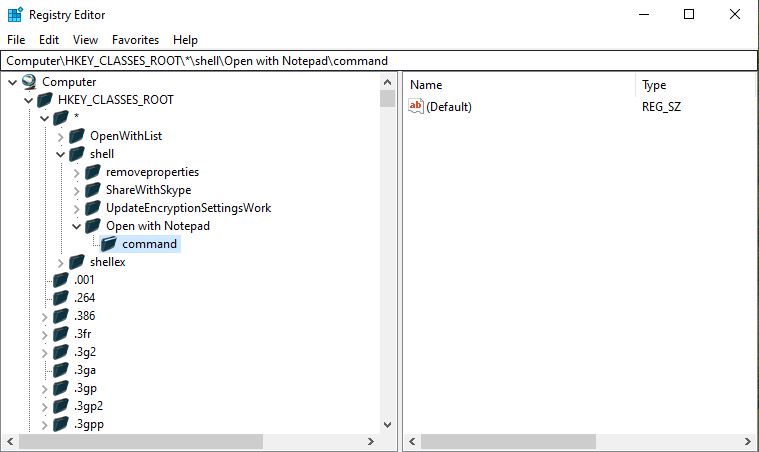Click the folder icon next to OpenWithList
The width and height of the screenshot is (759, 452).
(x=77, y=136)
